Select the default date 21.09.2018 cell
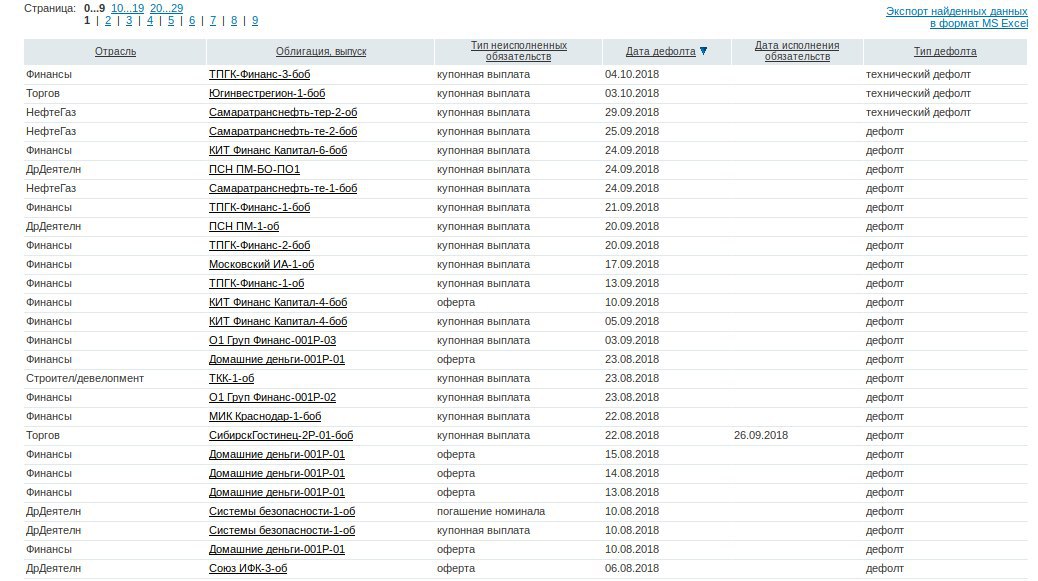The image size is (1038, 581). coord(632,207)
